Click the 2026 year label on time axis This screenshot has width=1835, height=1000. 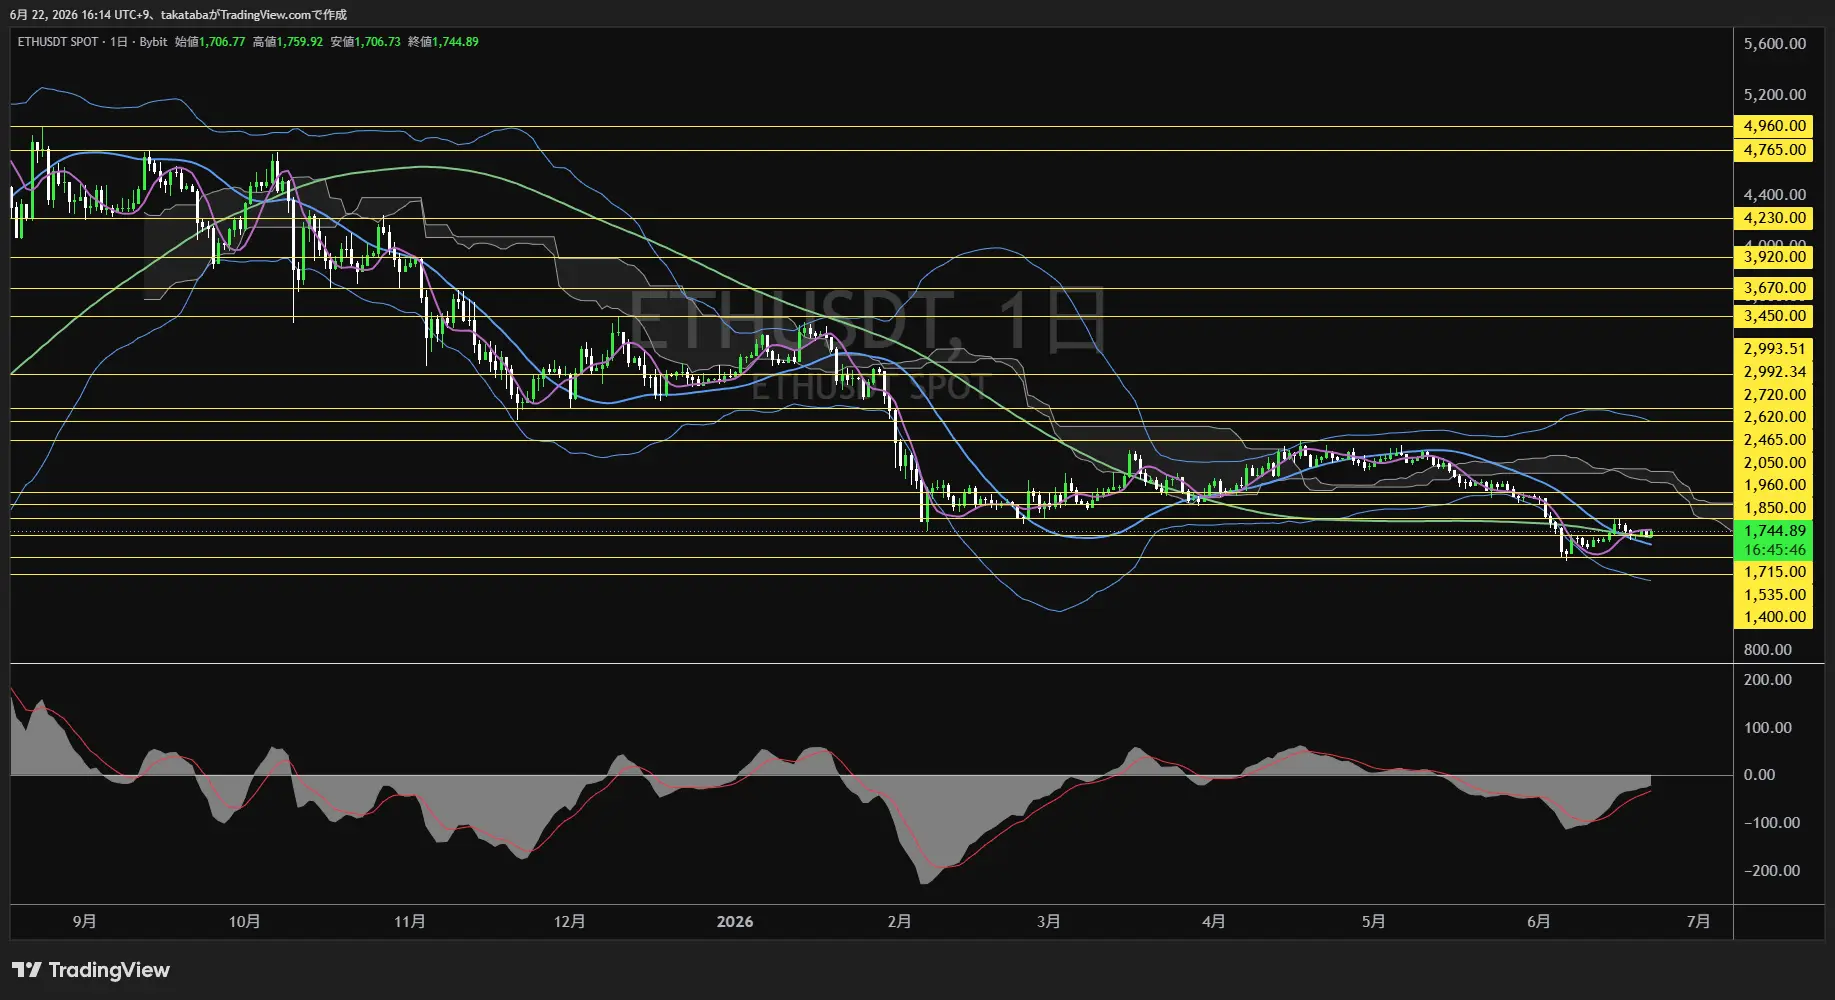point(735,921)
